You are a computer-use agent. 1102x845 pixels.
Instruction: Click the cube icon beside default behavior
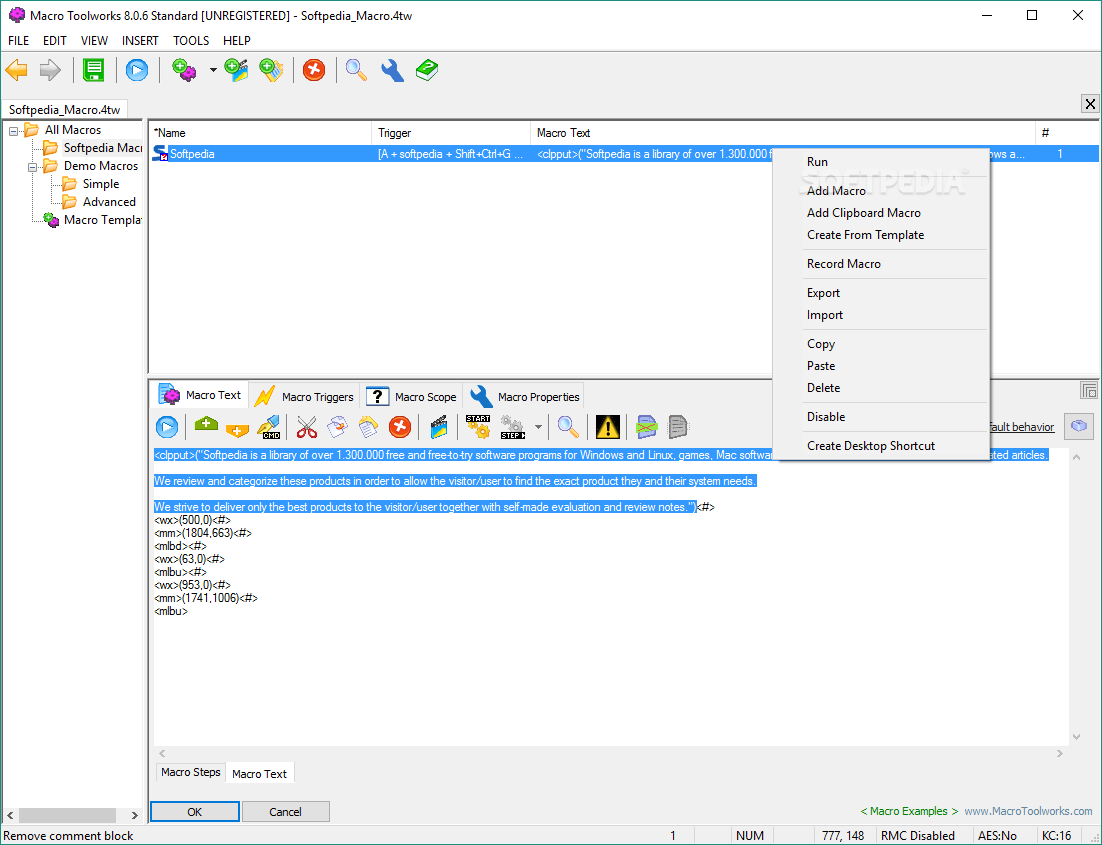tap(1079, 426)
